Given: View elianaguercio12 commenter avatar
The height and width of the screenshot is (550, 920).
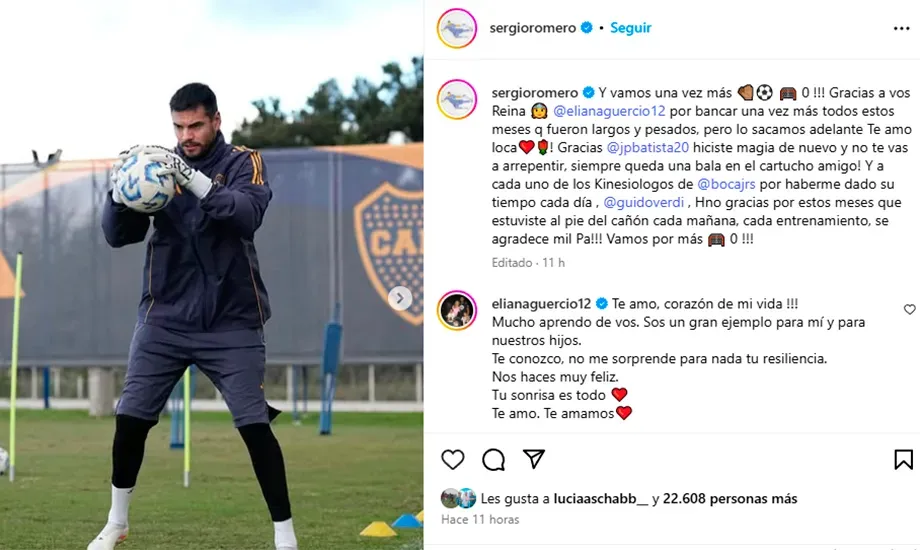Looking at the screenshot, I should pos(456,311).
